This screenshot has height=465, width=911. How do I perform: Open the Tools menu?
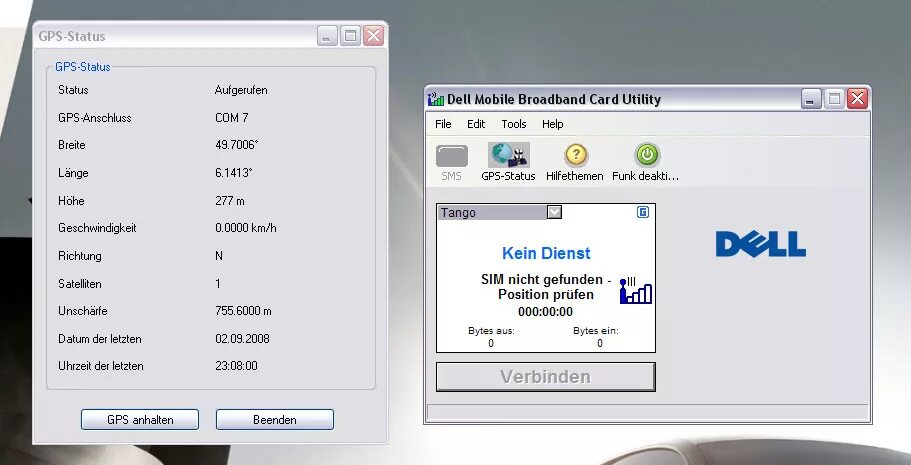click(514, 124)
